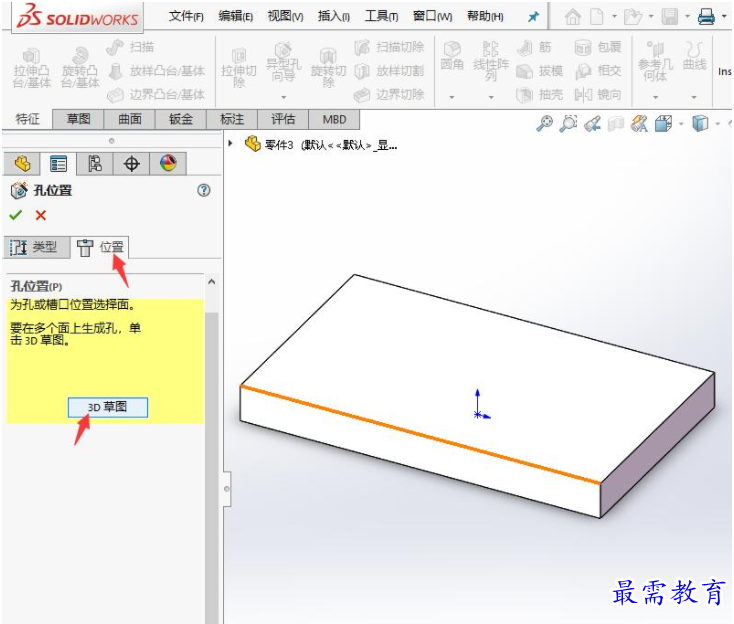The width and height of the screenshot is (734, 624).
Task: Select the Shell (抽壳) tool
Action: coord(539,95)
